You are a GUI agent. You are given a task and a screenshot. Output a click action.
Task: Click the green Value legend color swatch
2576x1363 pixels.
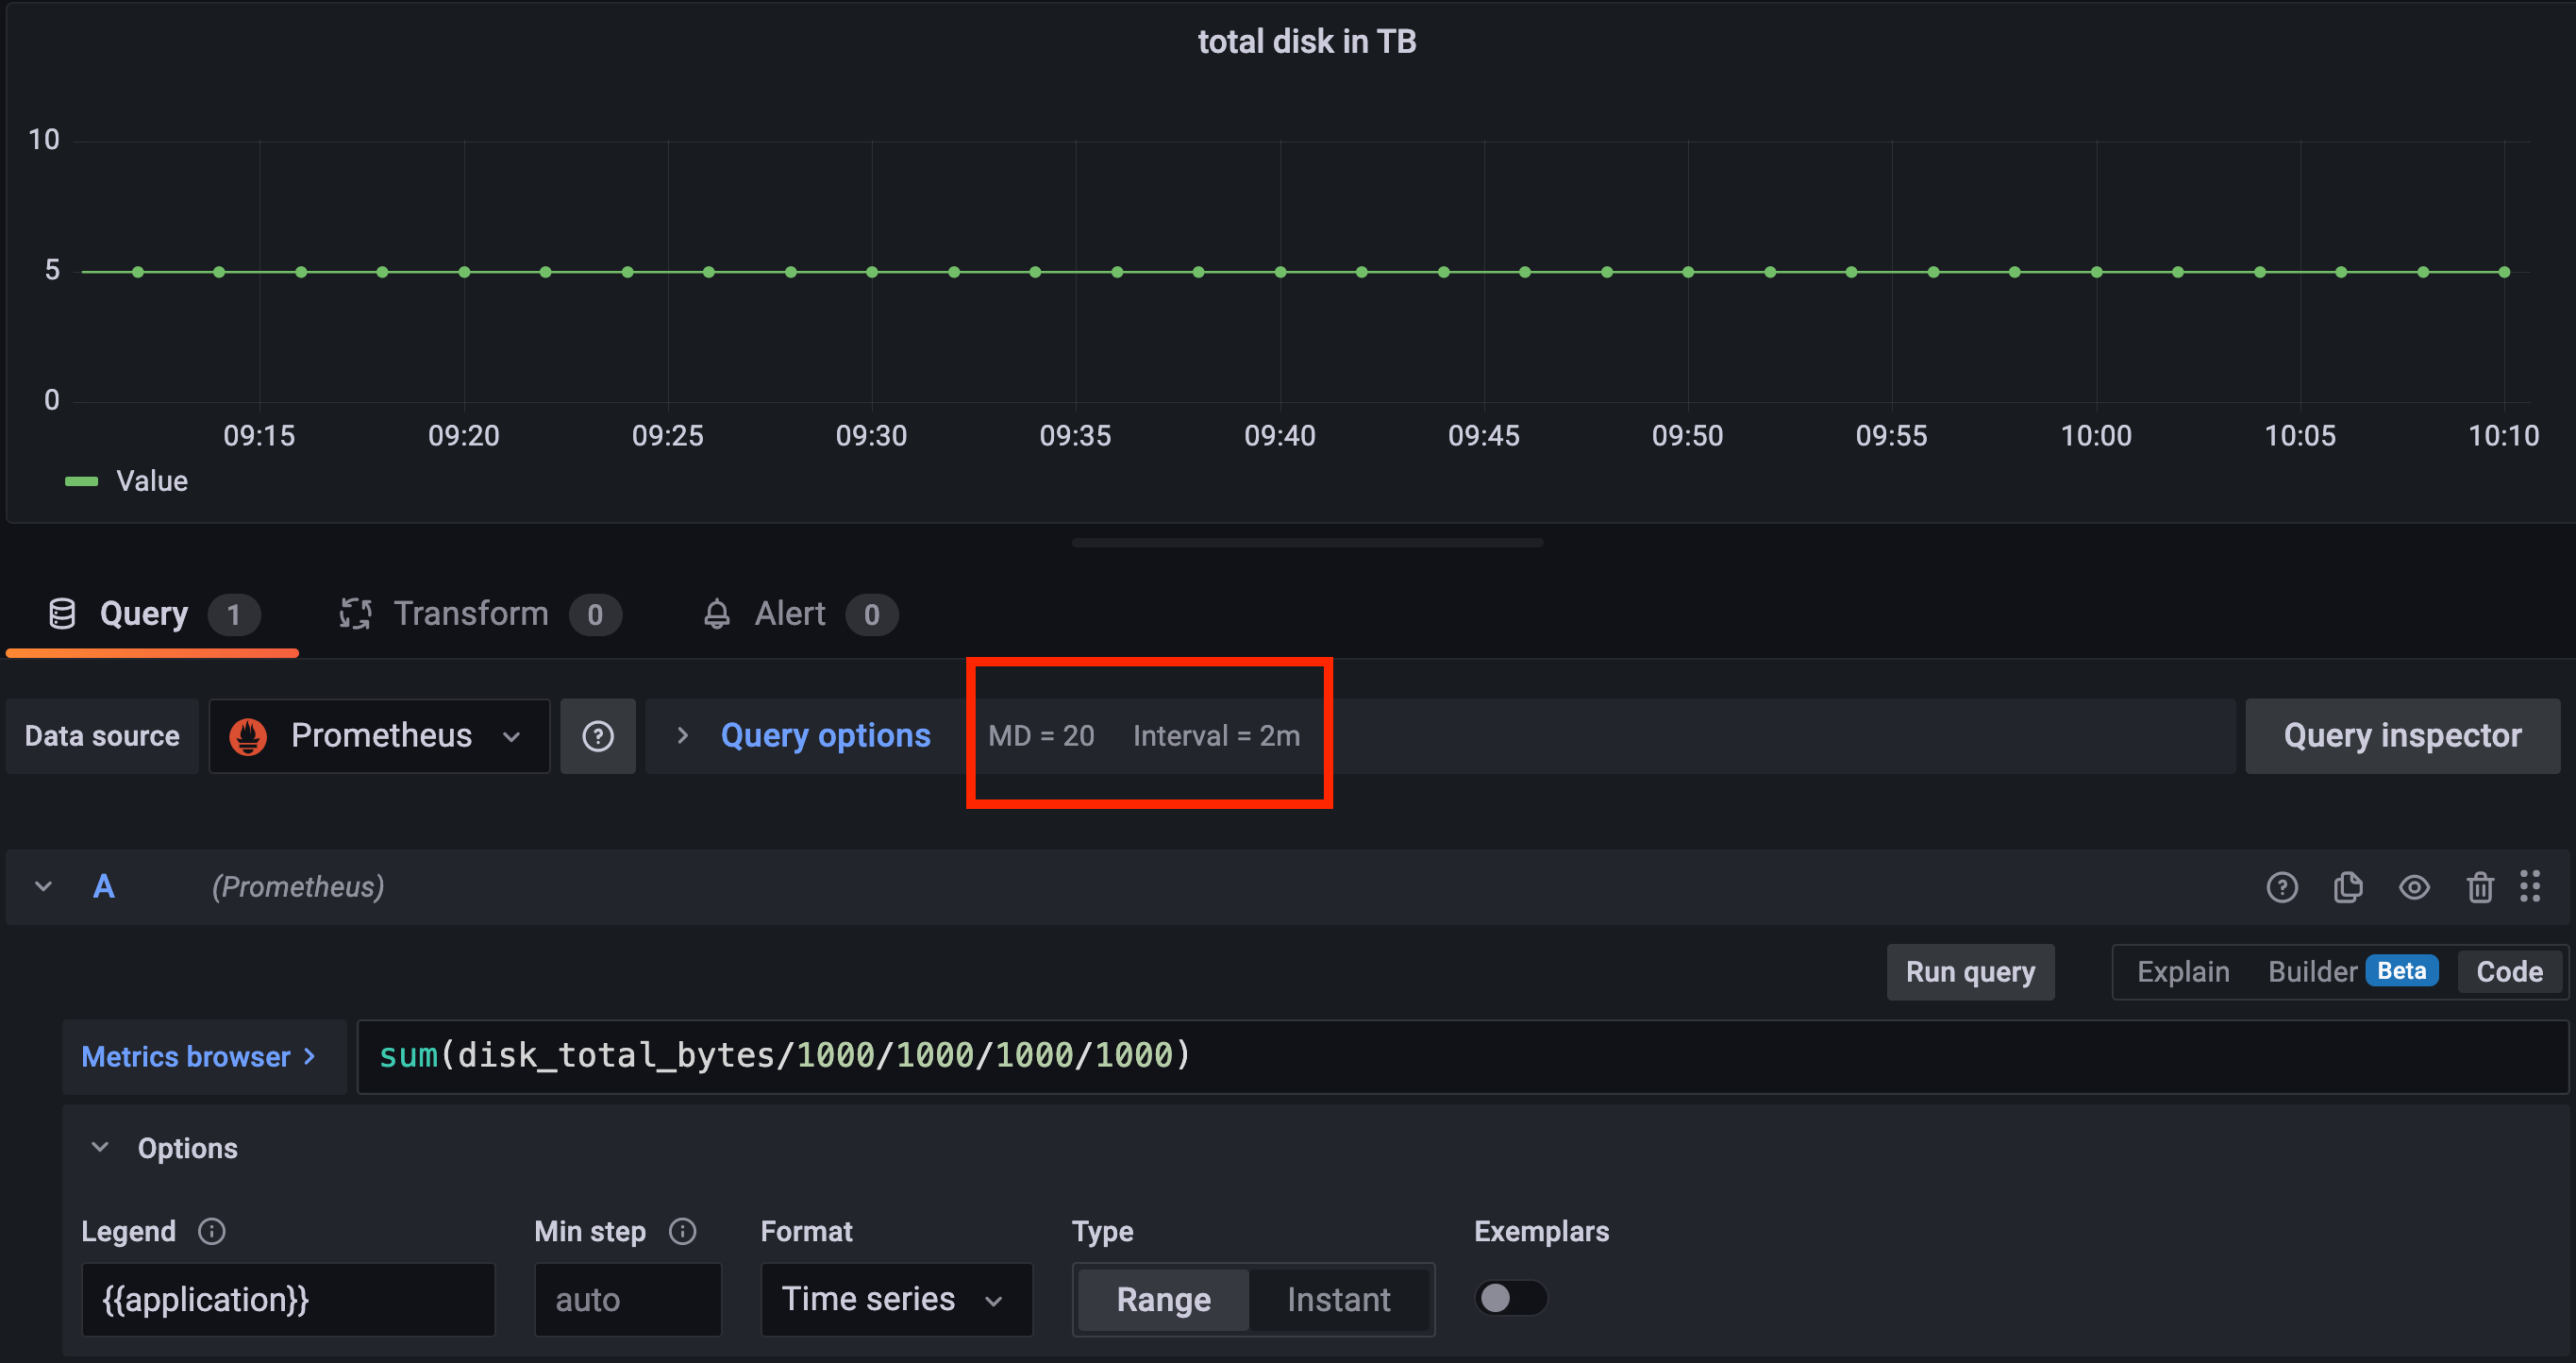pos(81,481)
